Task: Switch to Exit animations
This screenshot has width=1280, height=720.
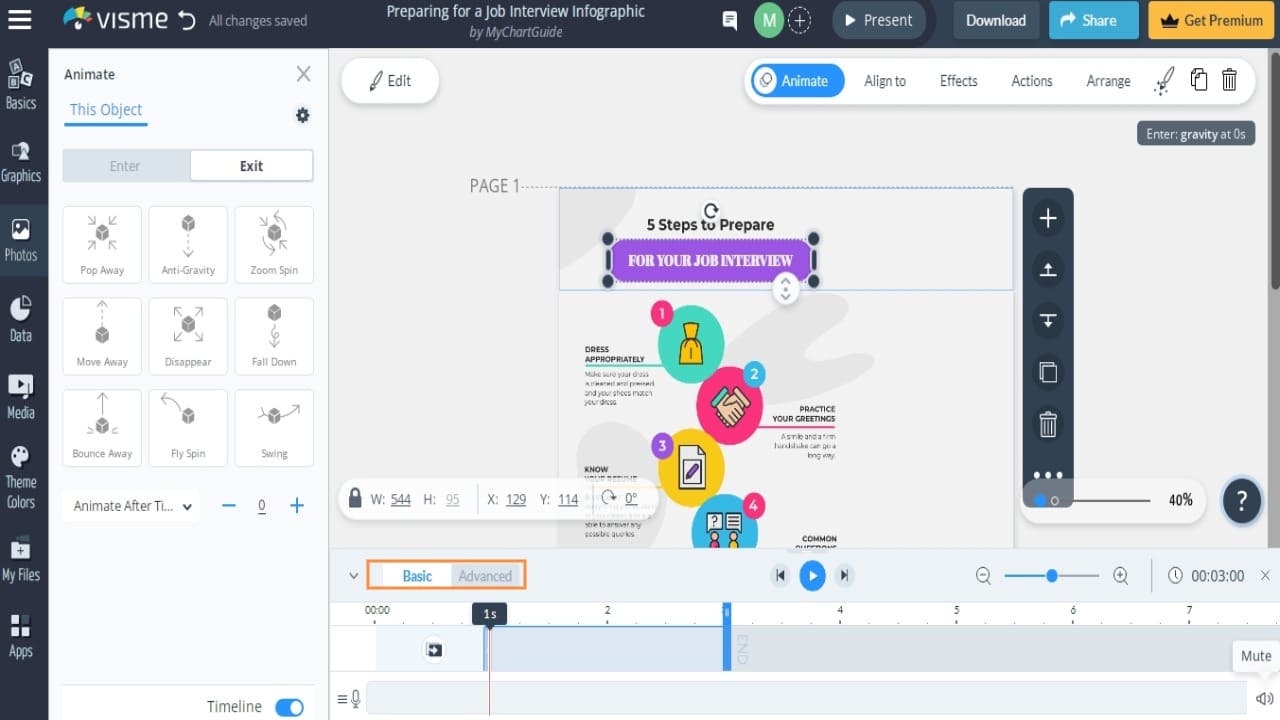Action: (251, 166)
